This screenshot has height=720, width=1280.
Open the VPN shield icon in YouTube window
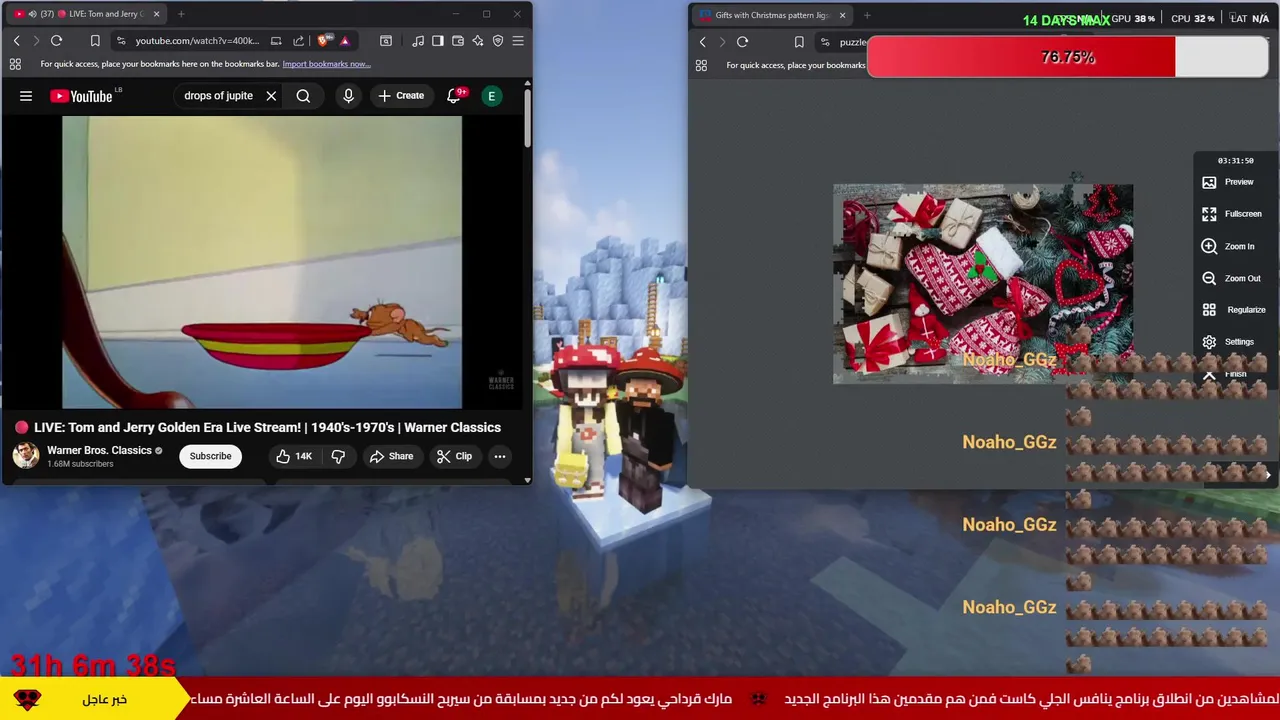pyautogui.click(x=498, y=41)
